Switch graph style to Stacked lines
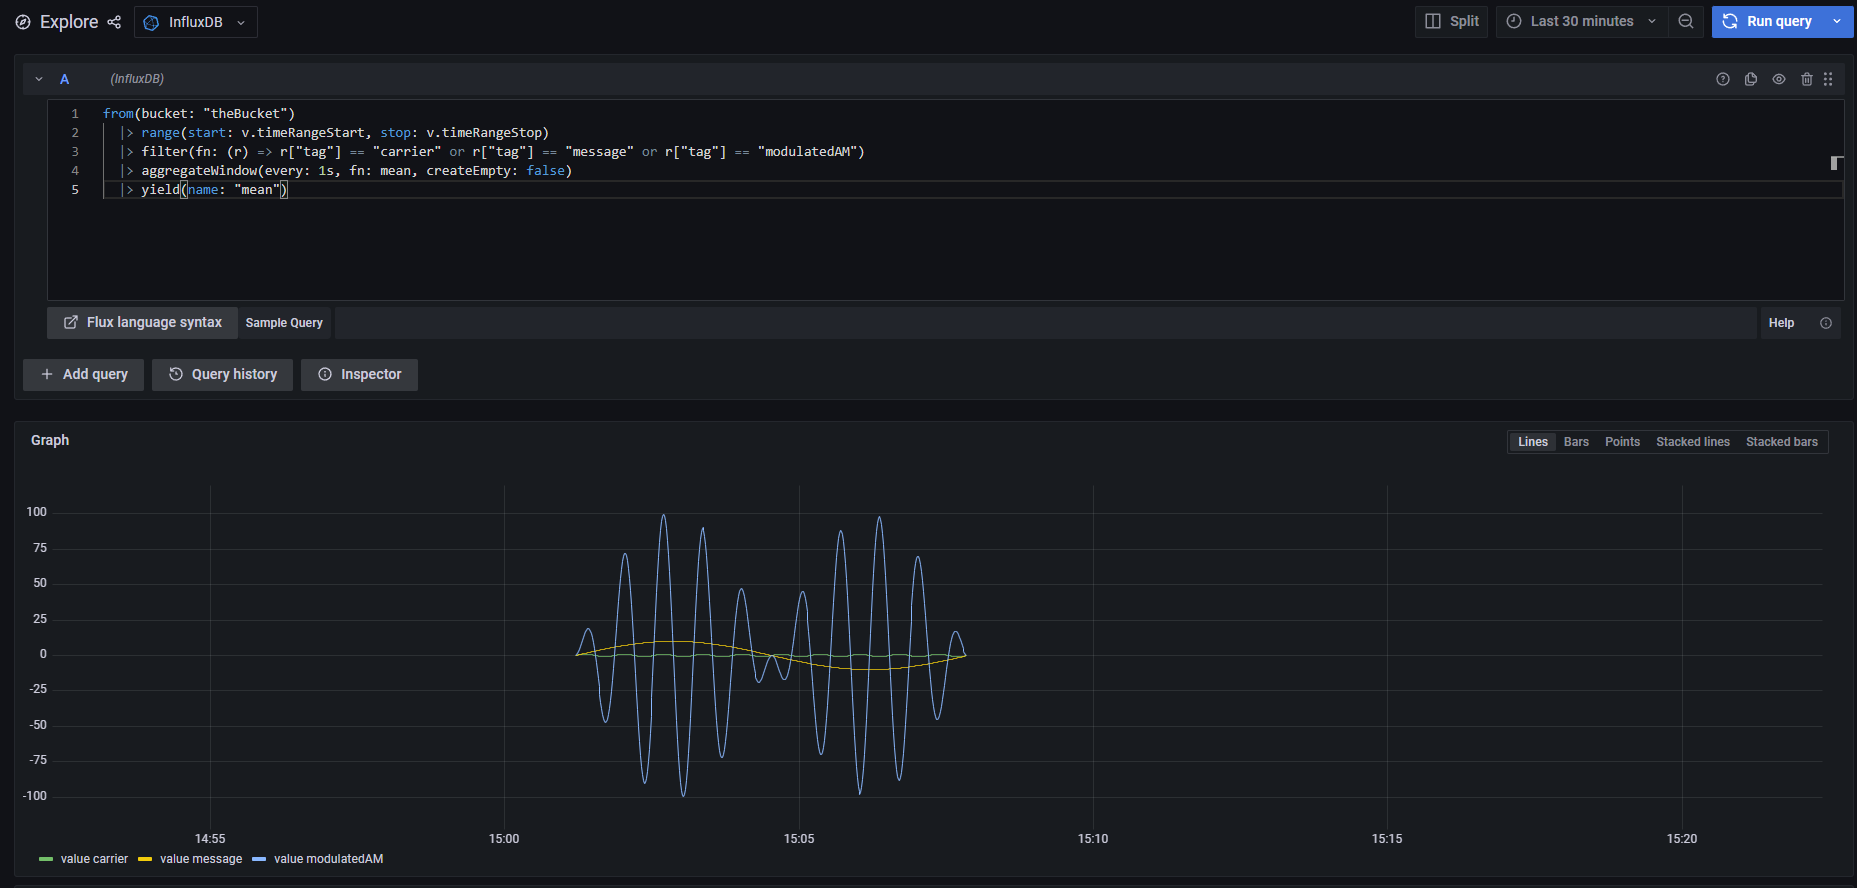 pyautogui.click(x=1692, y=442)
